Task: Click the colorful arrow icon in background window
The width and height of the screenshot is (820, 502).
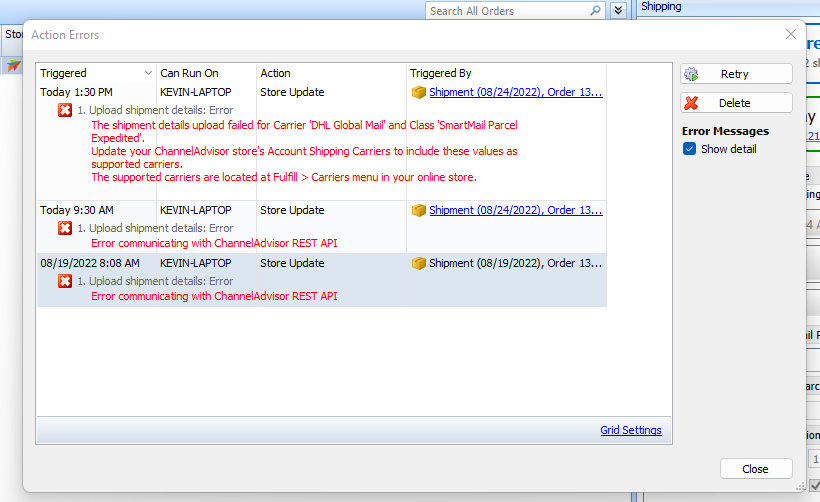Action: [14, 66]
